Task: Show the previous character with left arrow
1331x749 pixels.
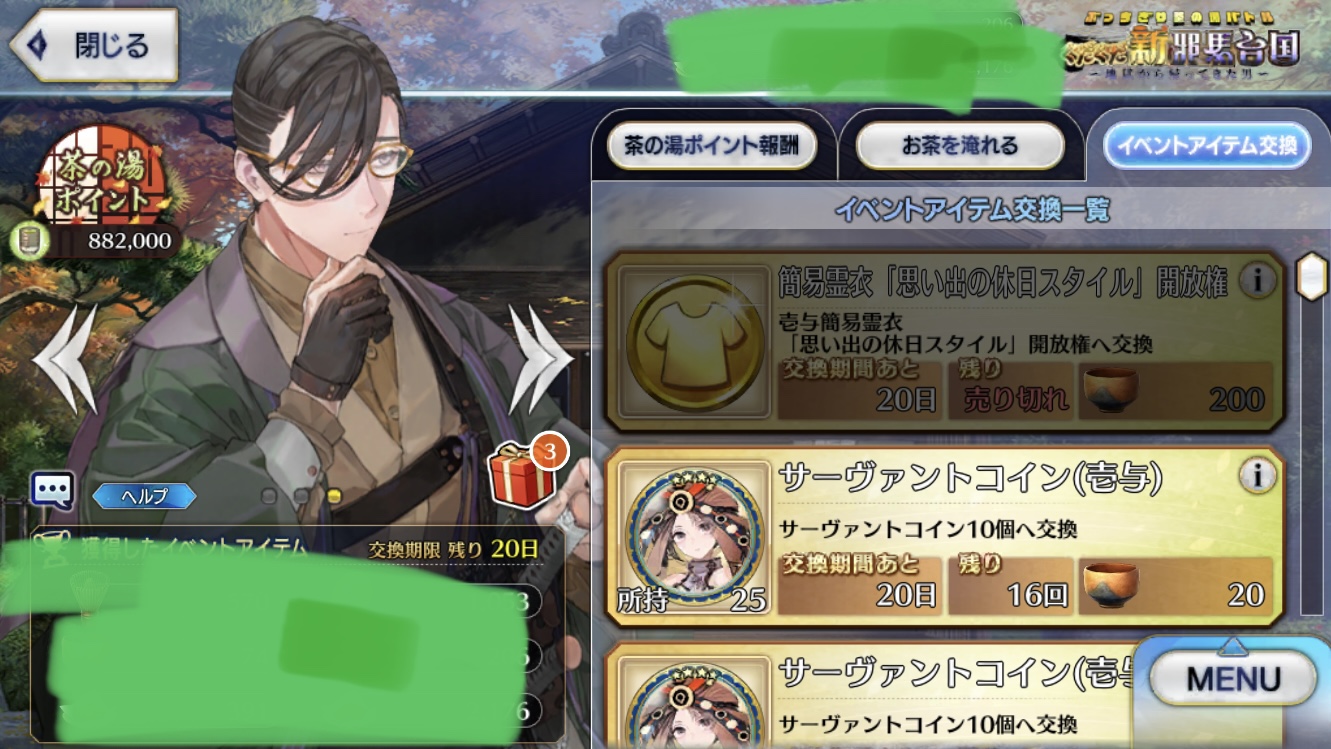Action: coord(66,360)
